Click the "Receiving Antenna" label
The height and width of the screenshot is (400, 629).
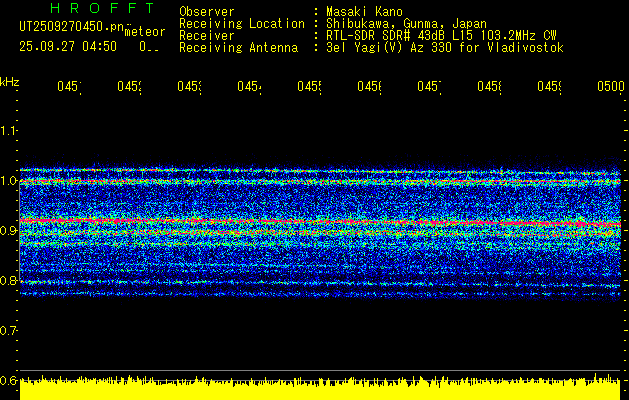pyautogui.click(x=239, y=48)
